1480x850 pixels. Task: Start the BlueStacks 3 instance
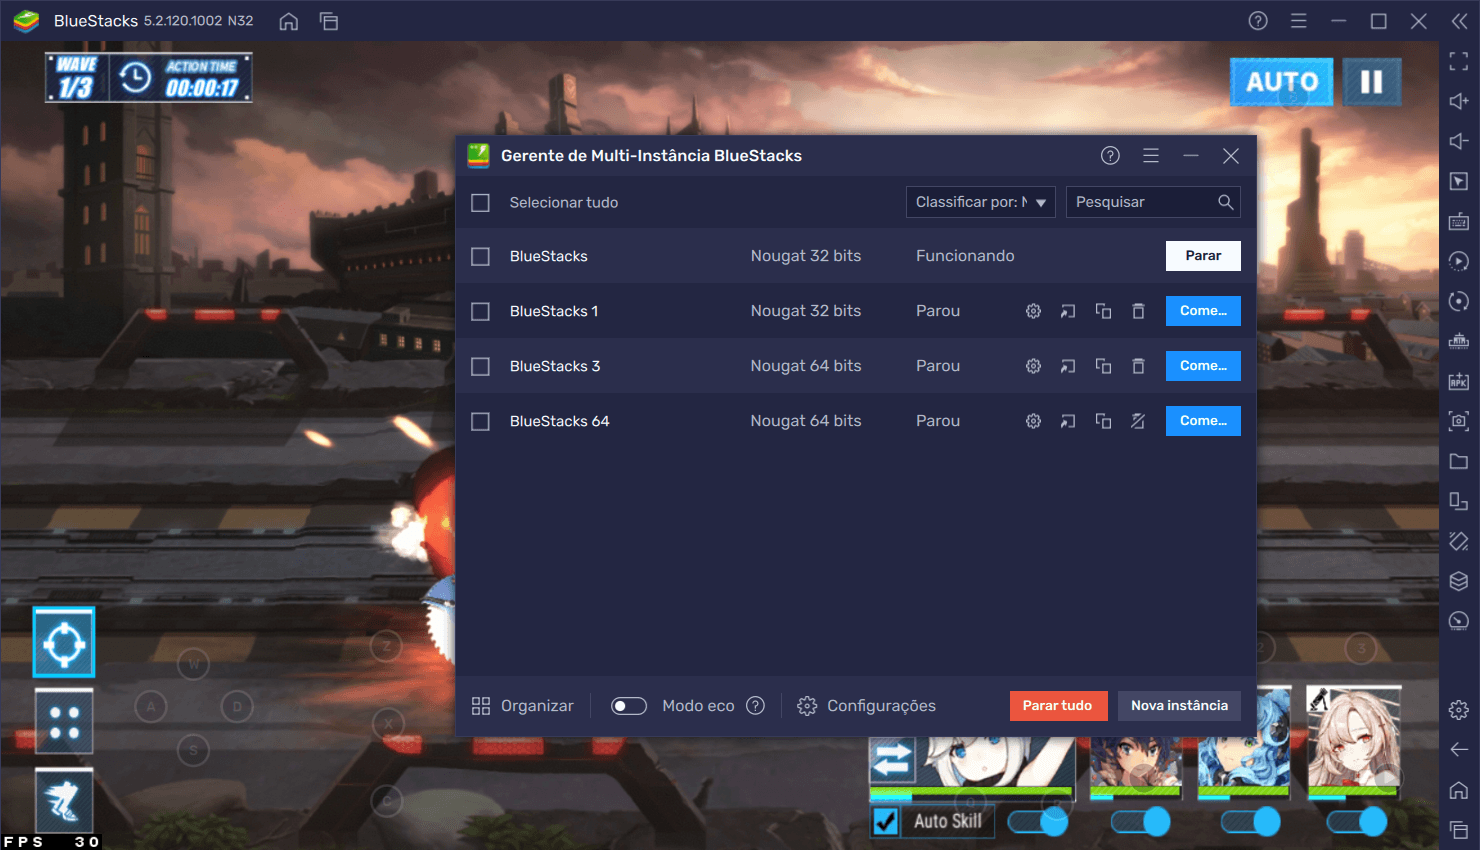pyautogui.click(x=1203, y=366)
